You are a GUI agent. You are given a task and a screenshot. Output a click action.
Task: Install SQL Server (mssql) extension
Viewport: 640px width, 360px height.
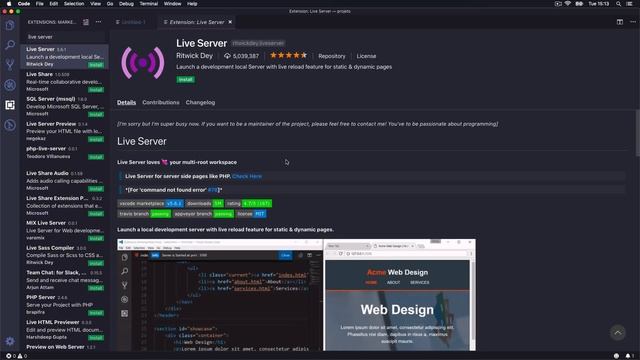[x=96, y=114]
